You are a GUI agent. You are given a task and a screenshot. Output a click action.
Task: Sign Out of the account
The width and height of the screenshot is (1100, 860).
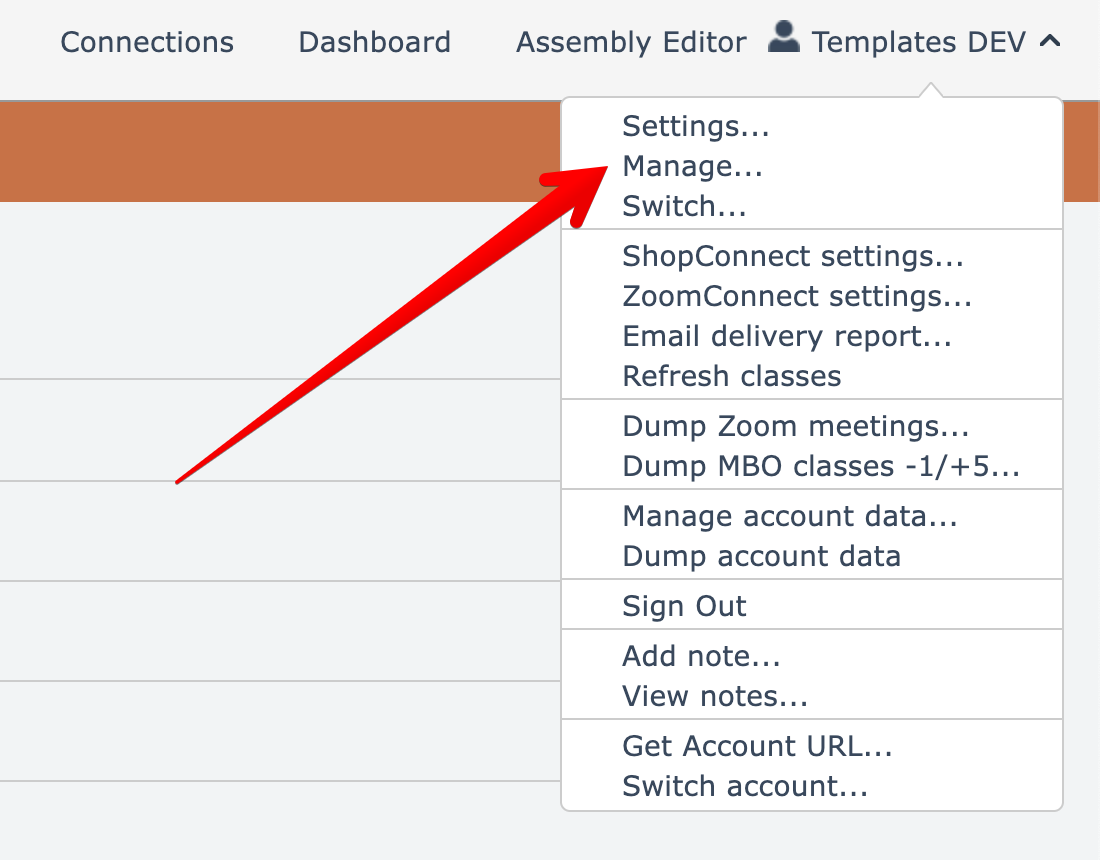click(684, 607)
